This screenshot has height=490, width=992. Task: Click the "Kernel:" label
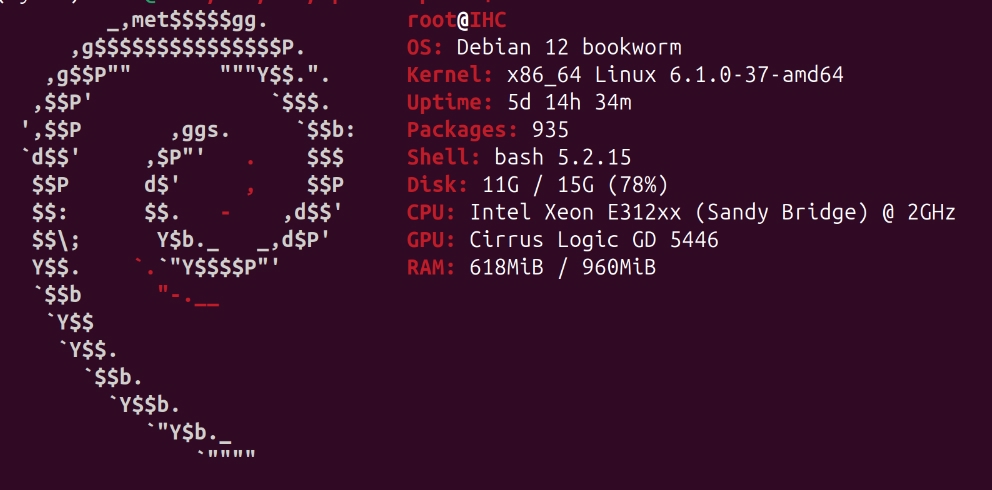point(451,75)
